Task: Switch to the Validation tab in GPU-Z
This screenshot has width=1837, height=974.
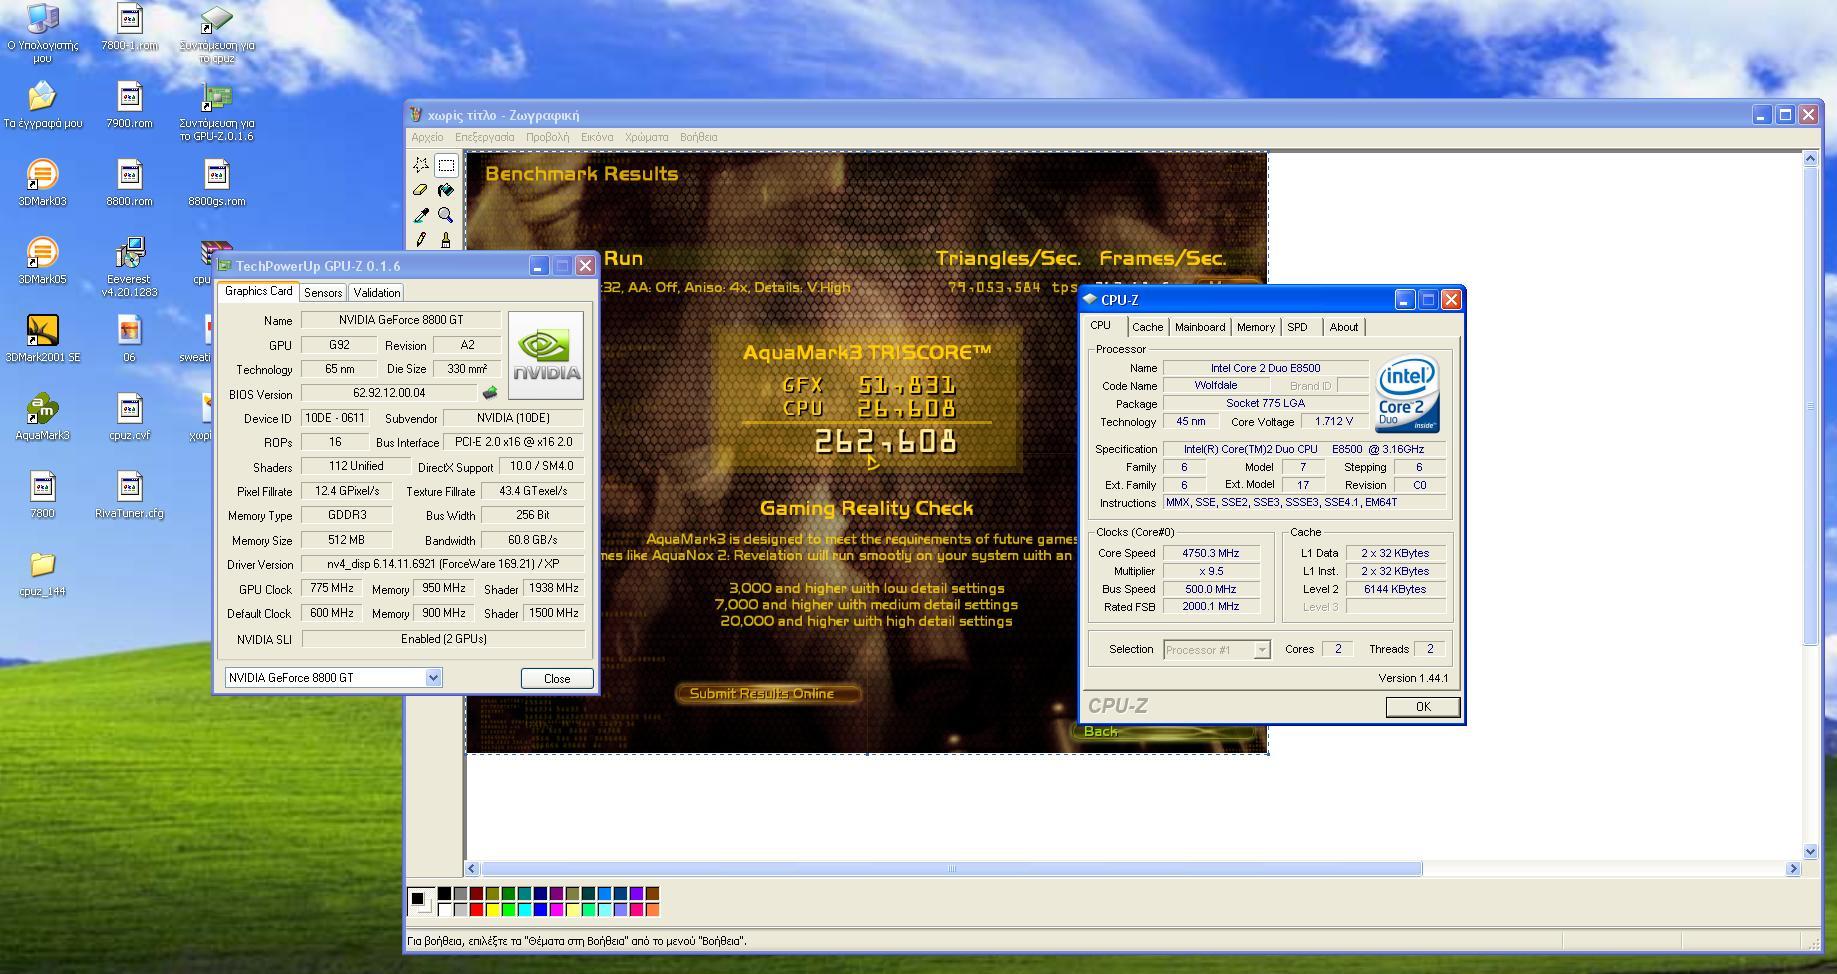Action: [x=377, y=292]
